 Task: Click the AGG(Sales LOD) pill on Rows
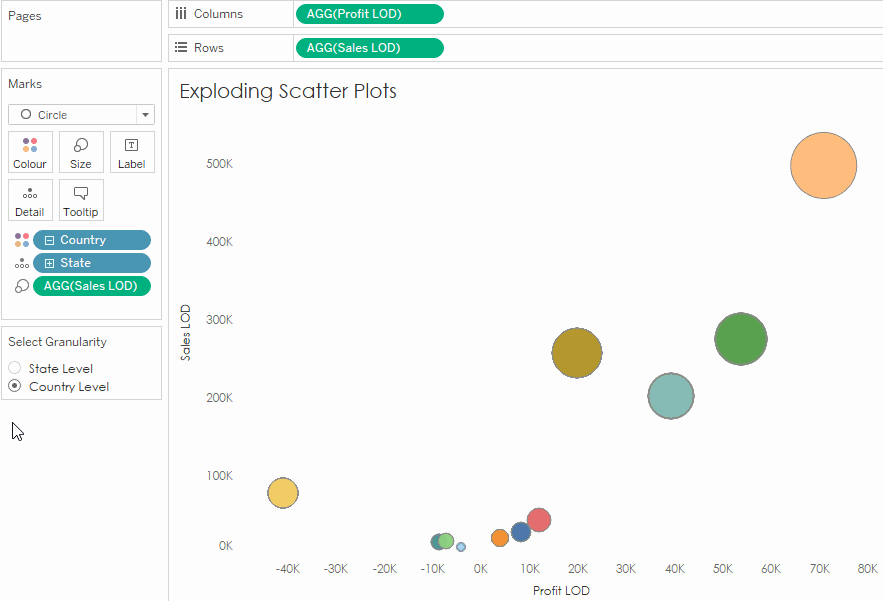click(369, 47)
